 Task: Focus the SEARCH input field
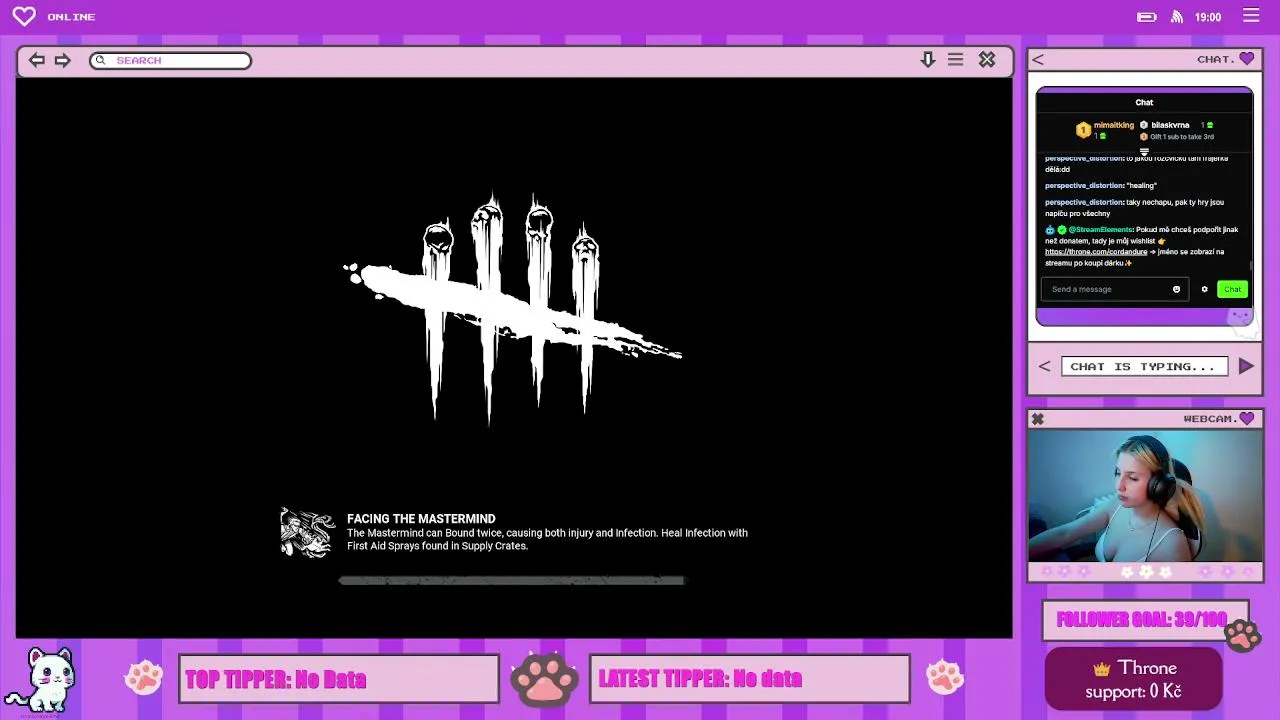pos(170,60)
